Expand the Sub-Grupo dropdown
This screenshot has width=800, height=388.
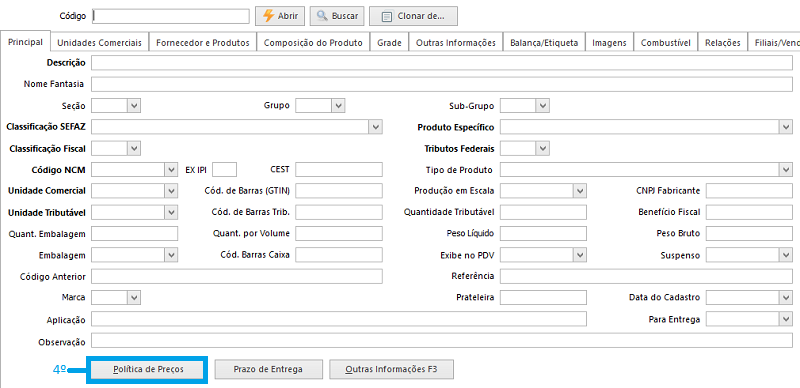[542, 106]
